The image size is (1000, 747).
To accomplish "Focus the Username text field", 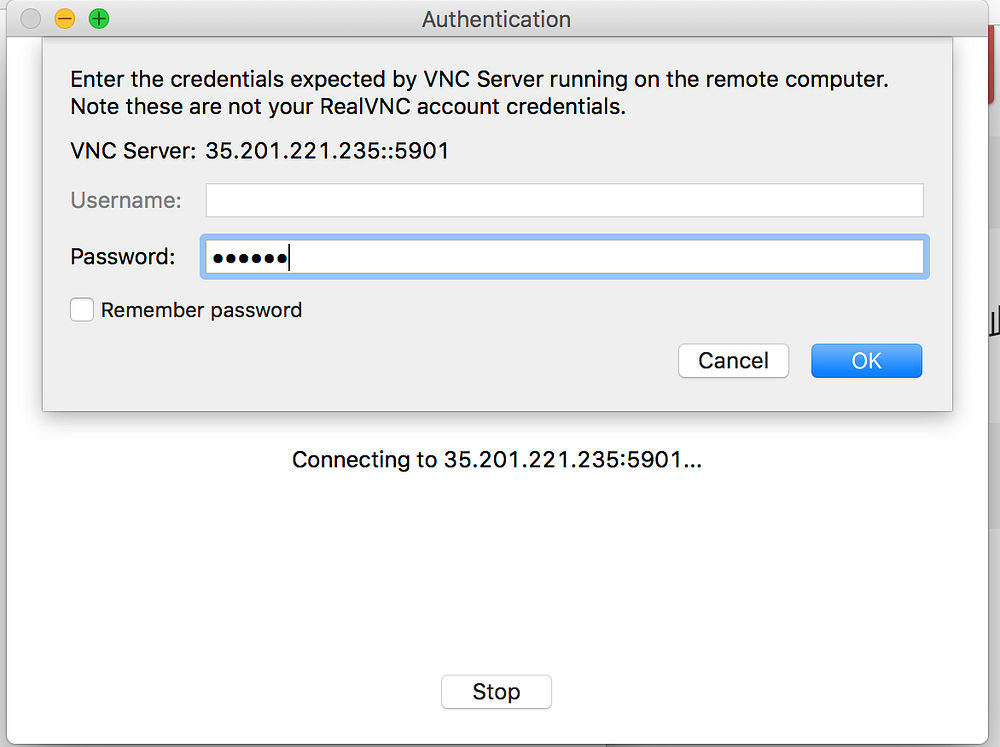I will pyautogui.click(x=564, y=200).
